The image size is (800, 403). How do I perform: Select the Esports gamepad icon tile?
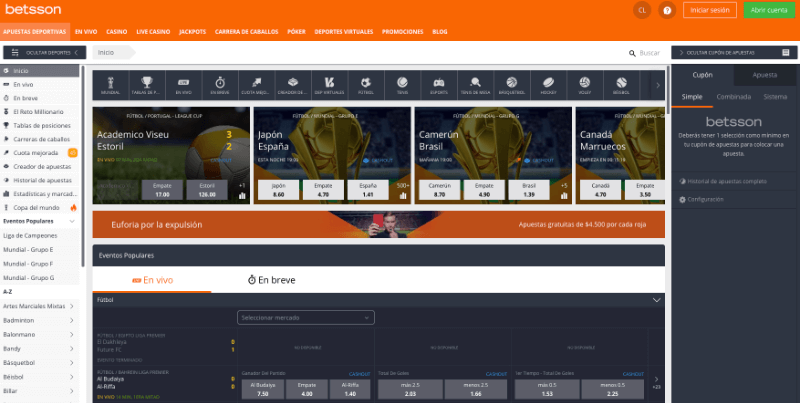tap(439, 85)
